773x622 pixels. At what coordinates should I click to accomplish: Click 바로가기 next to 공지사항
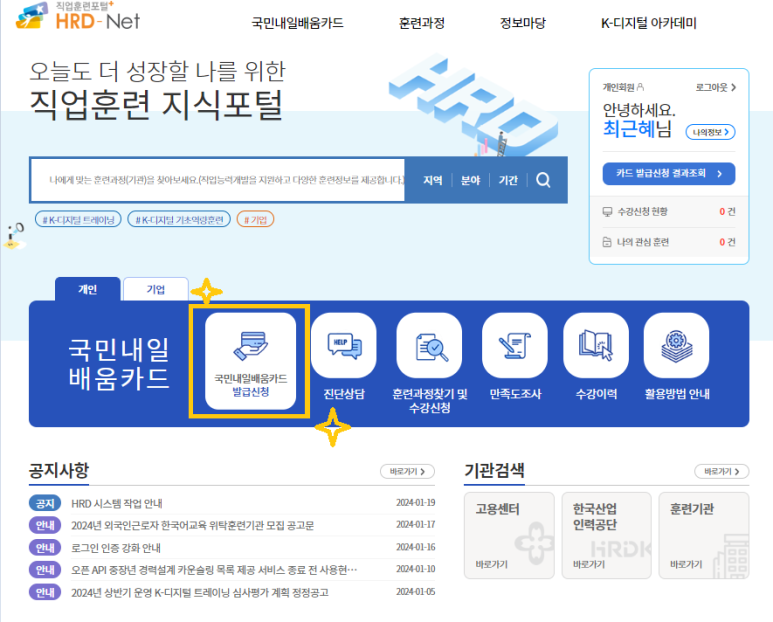click(x=407, y=472)
